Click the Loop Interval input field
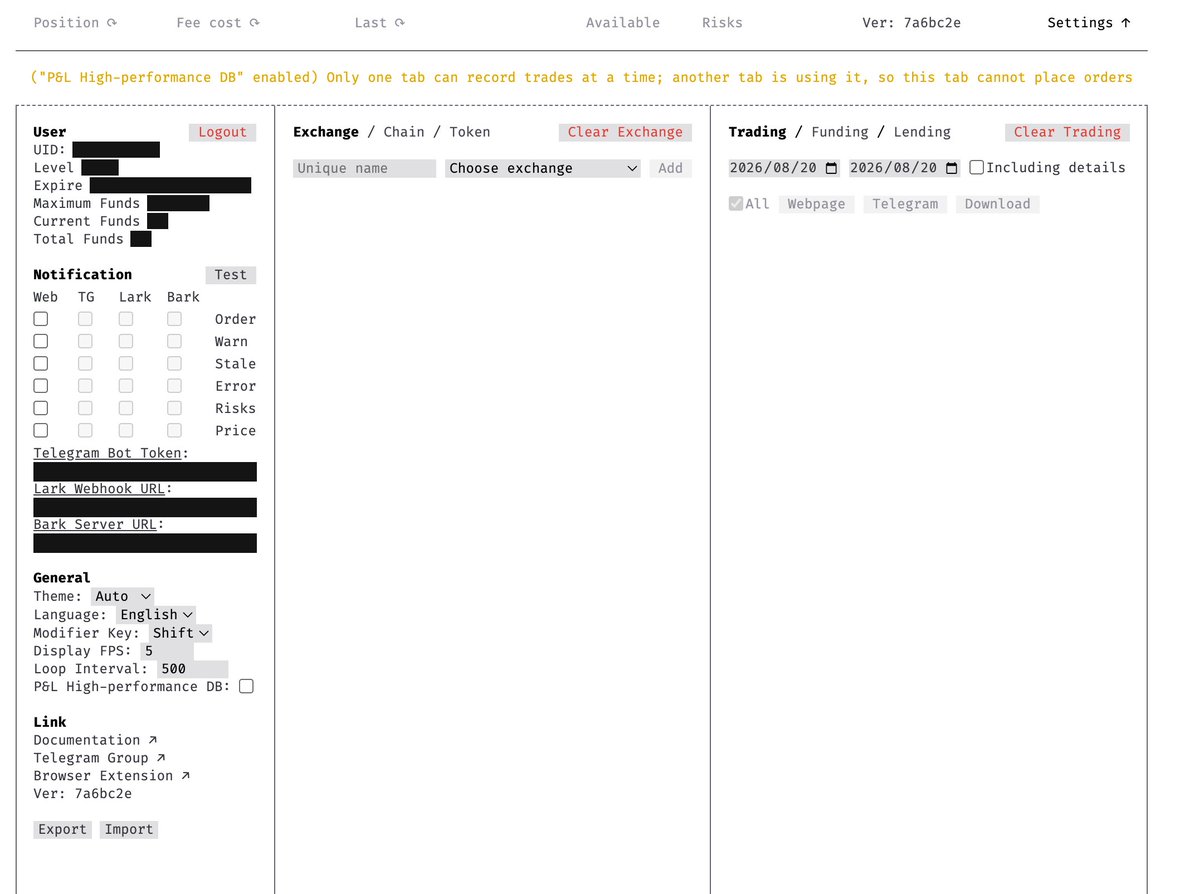 pyautogui.click(x=192, y=668)
